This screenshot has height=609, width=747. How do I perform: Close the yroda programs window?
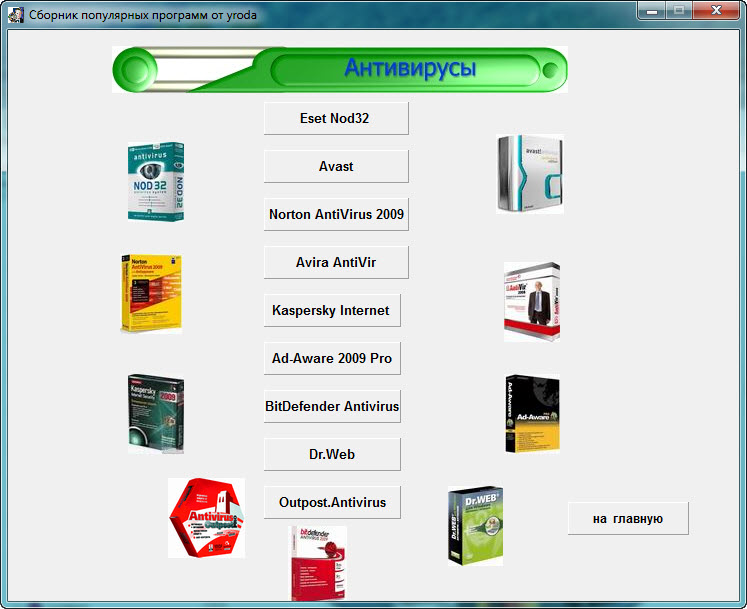click(716, 10)
